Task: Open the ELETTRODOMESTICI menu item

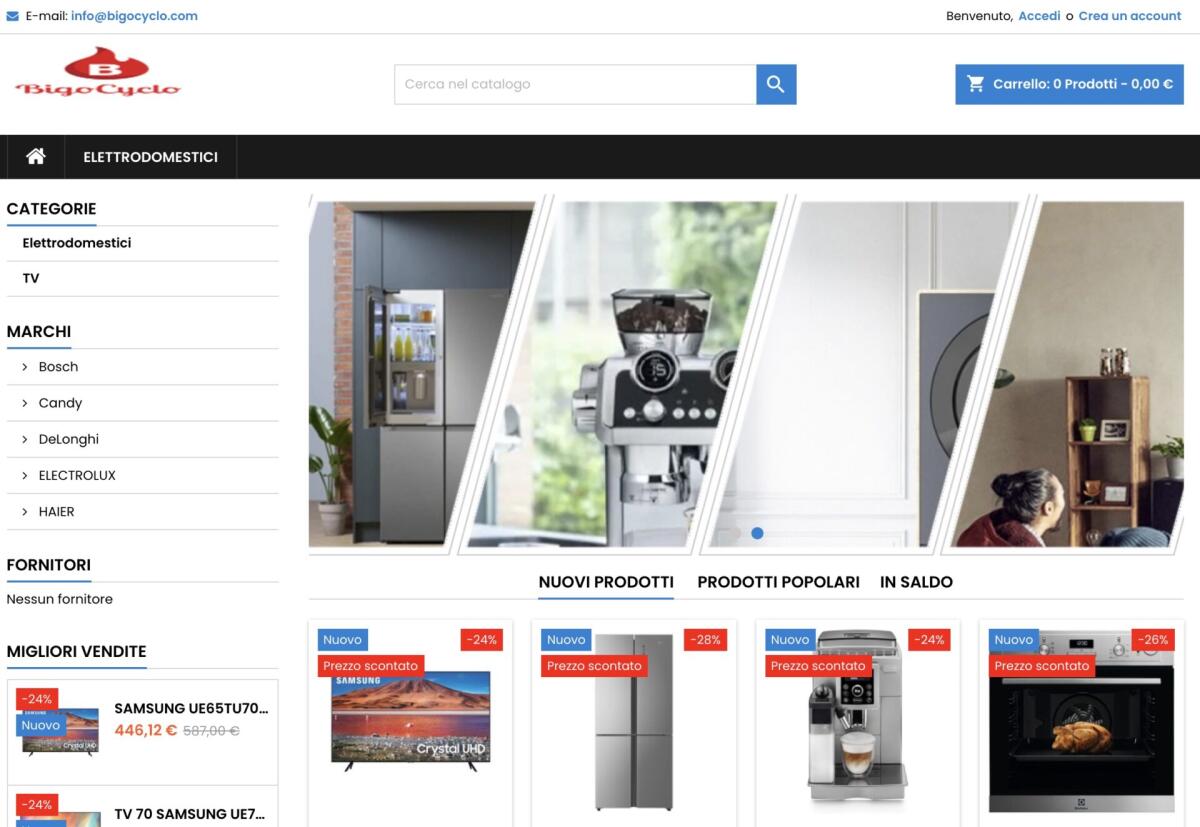Action: click(x=150, y=157)
